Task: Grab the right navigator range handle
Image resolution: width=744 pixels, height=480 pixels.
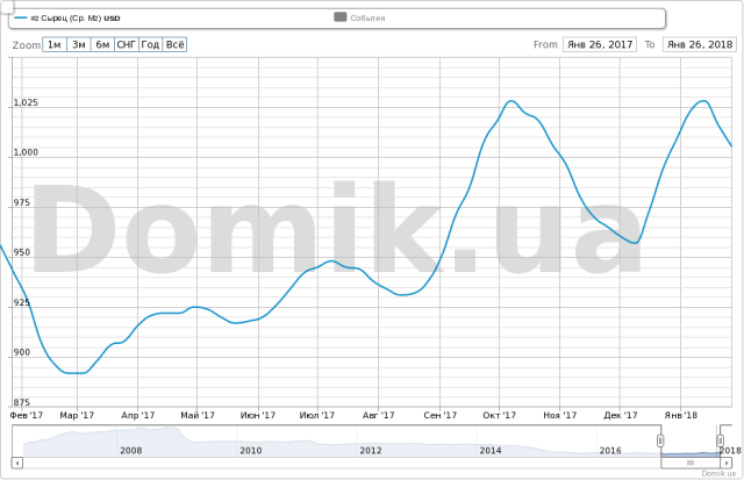Action: (720, 441)
